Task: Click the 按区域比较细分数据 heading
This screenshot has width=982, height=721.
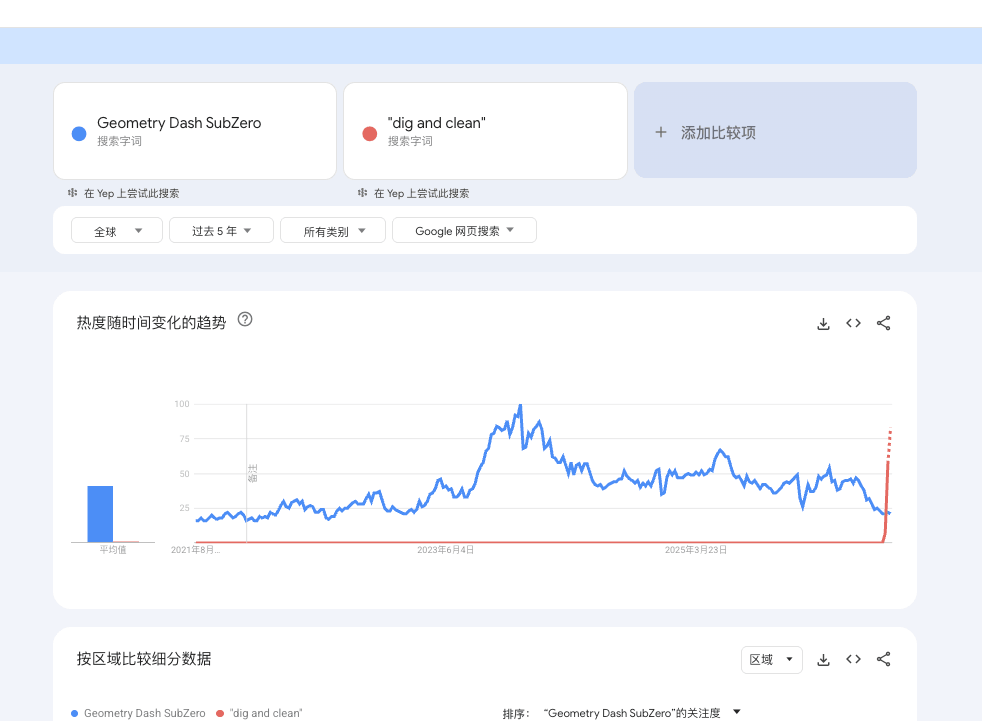Action: (144, 659)
